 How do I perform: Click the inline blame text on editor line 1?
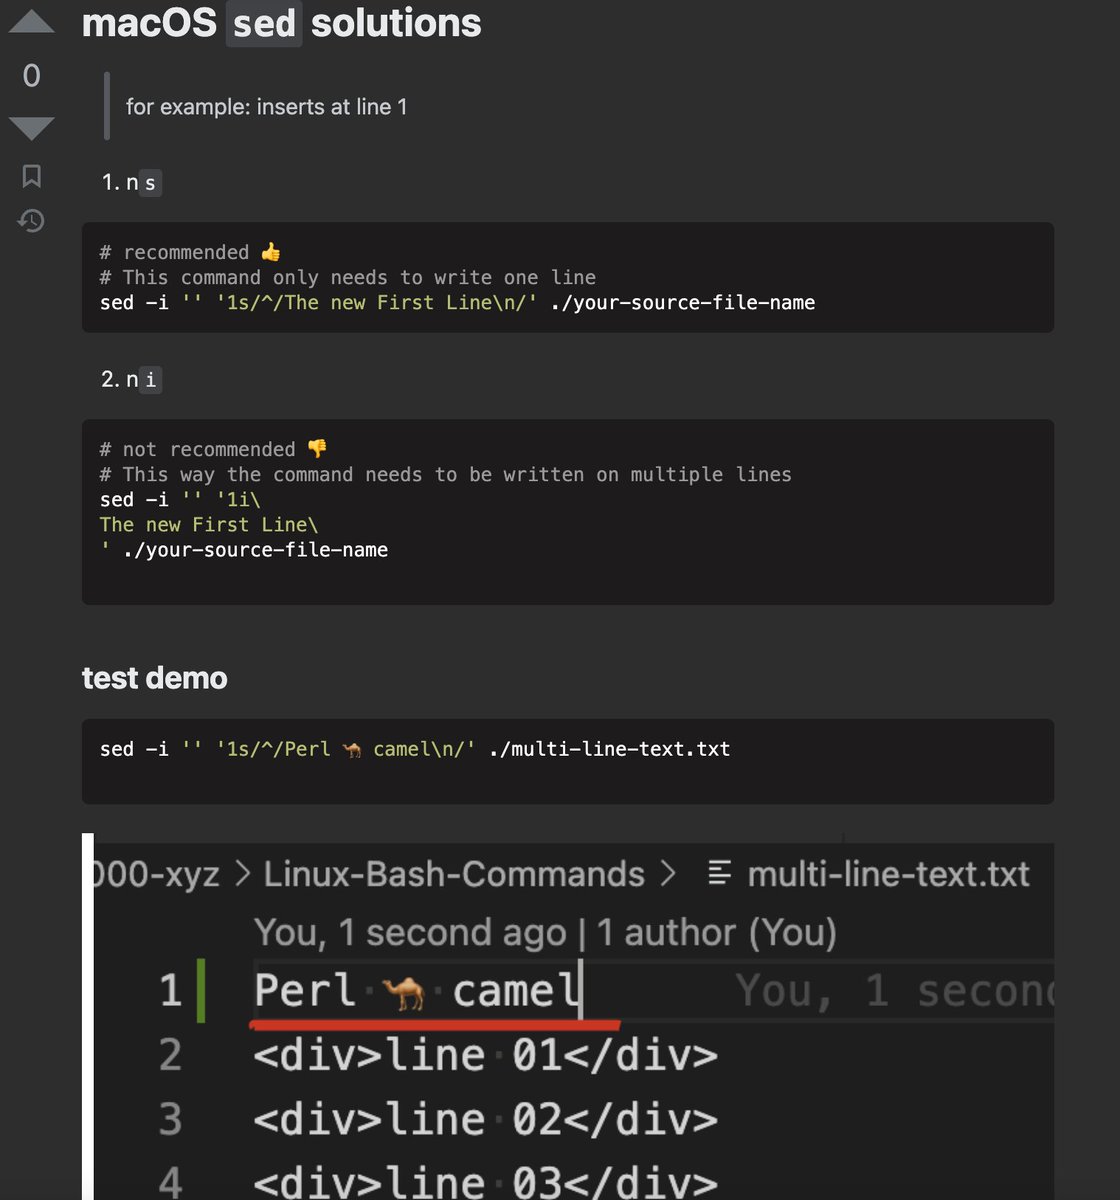click(894, 991)
